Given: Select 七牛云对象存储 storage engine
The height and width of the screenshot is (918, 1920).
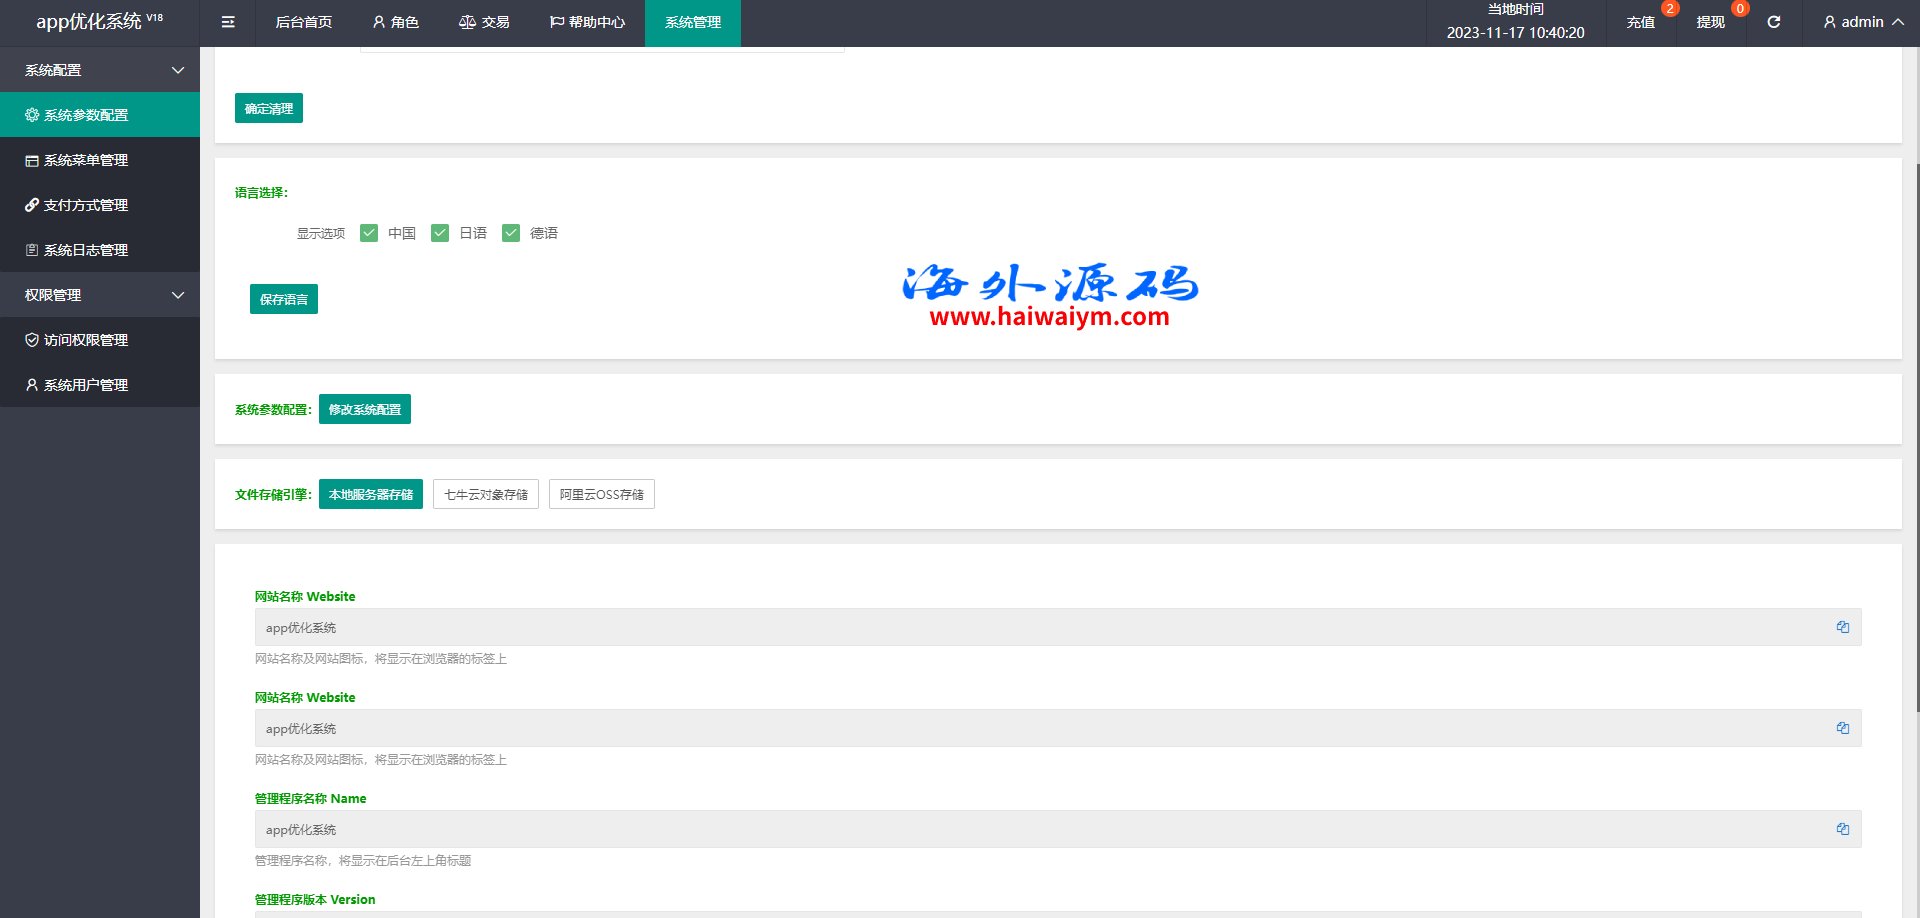Looking at the screenshot, I should 486,494.
